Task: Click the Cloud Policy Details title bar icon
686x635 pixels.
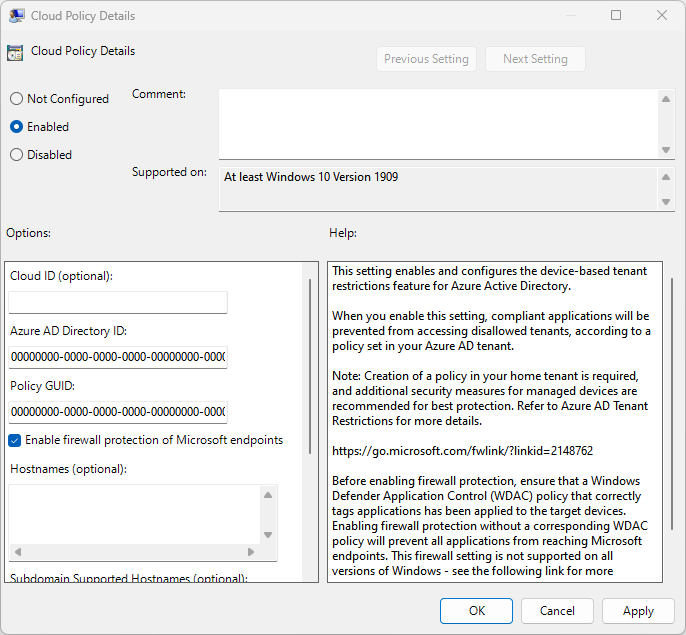Action: pos(17,16)
